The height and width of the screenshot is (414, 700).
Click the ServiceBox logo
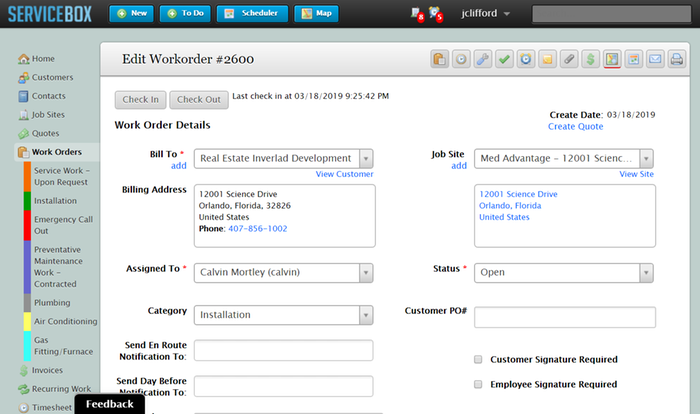[50, 14]
